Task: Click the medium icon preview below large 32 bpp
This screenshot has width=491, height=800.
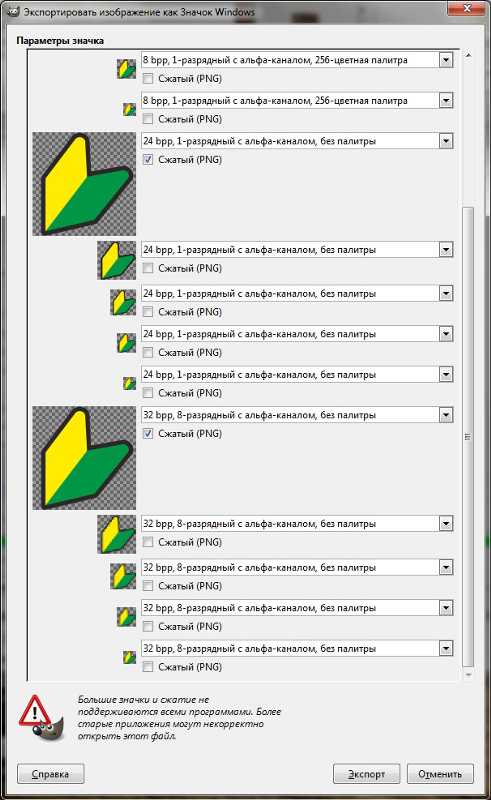Action: point(116,534)
